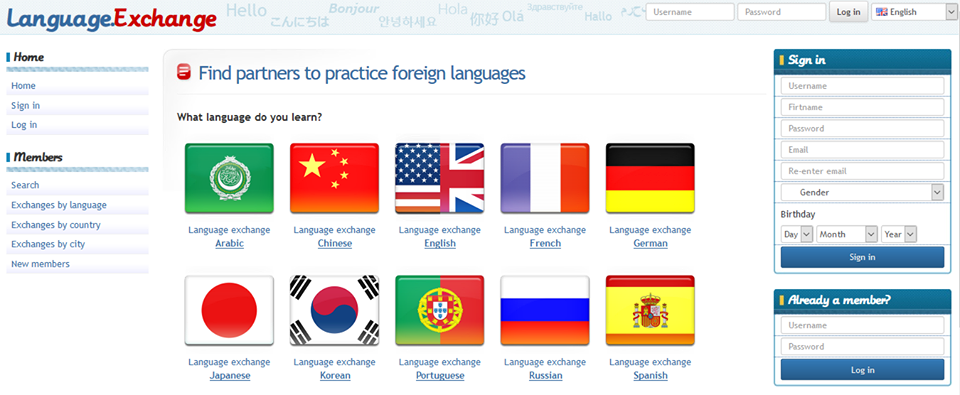Click Password field under Already a member
The height and width of the screenshot is (395, 960).
pos(862,347)
